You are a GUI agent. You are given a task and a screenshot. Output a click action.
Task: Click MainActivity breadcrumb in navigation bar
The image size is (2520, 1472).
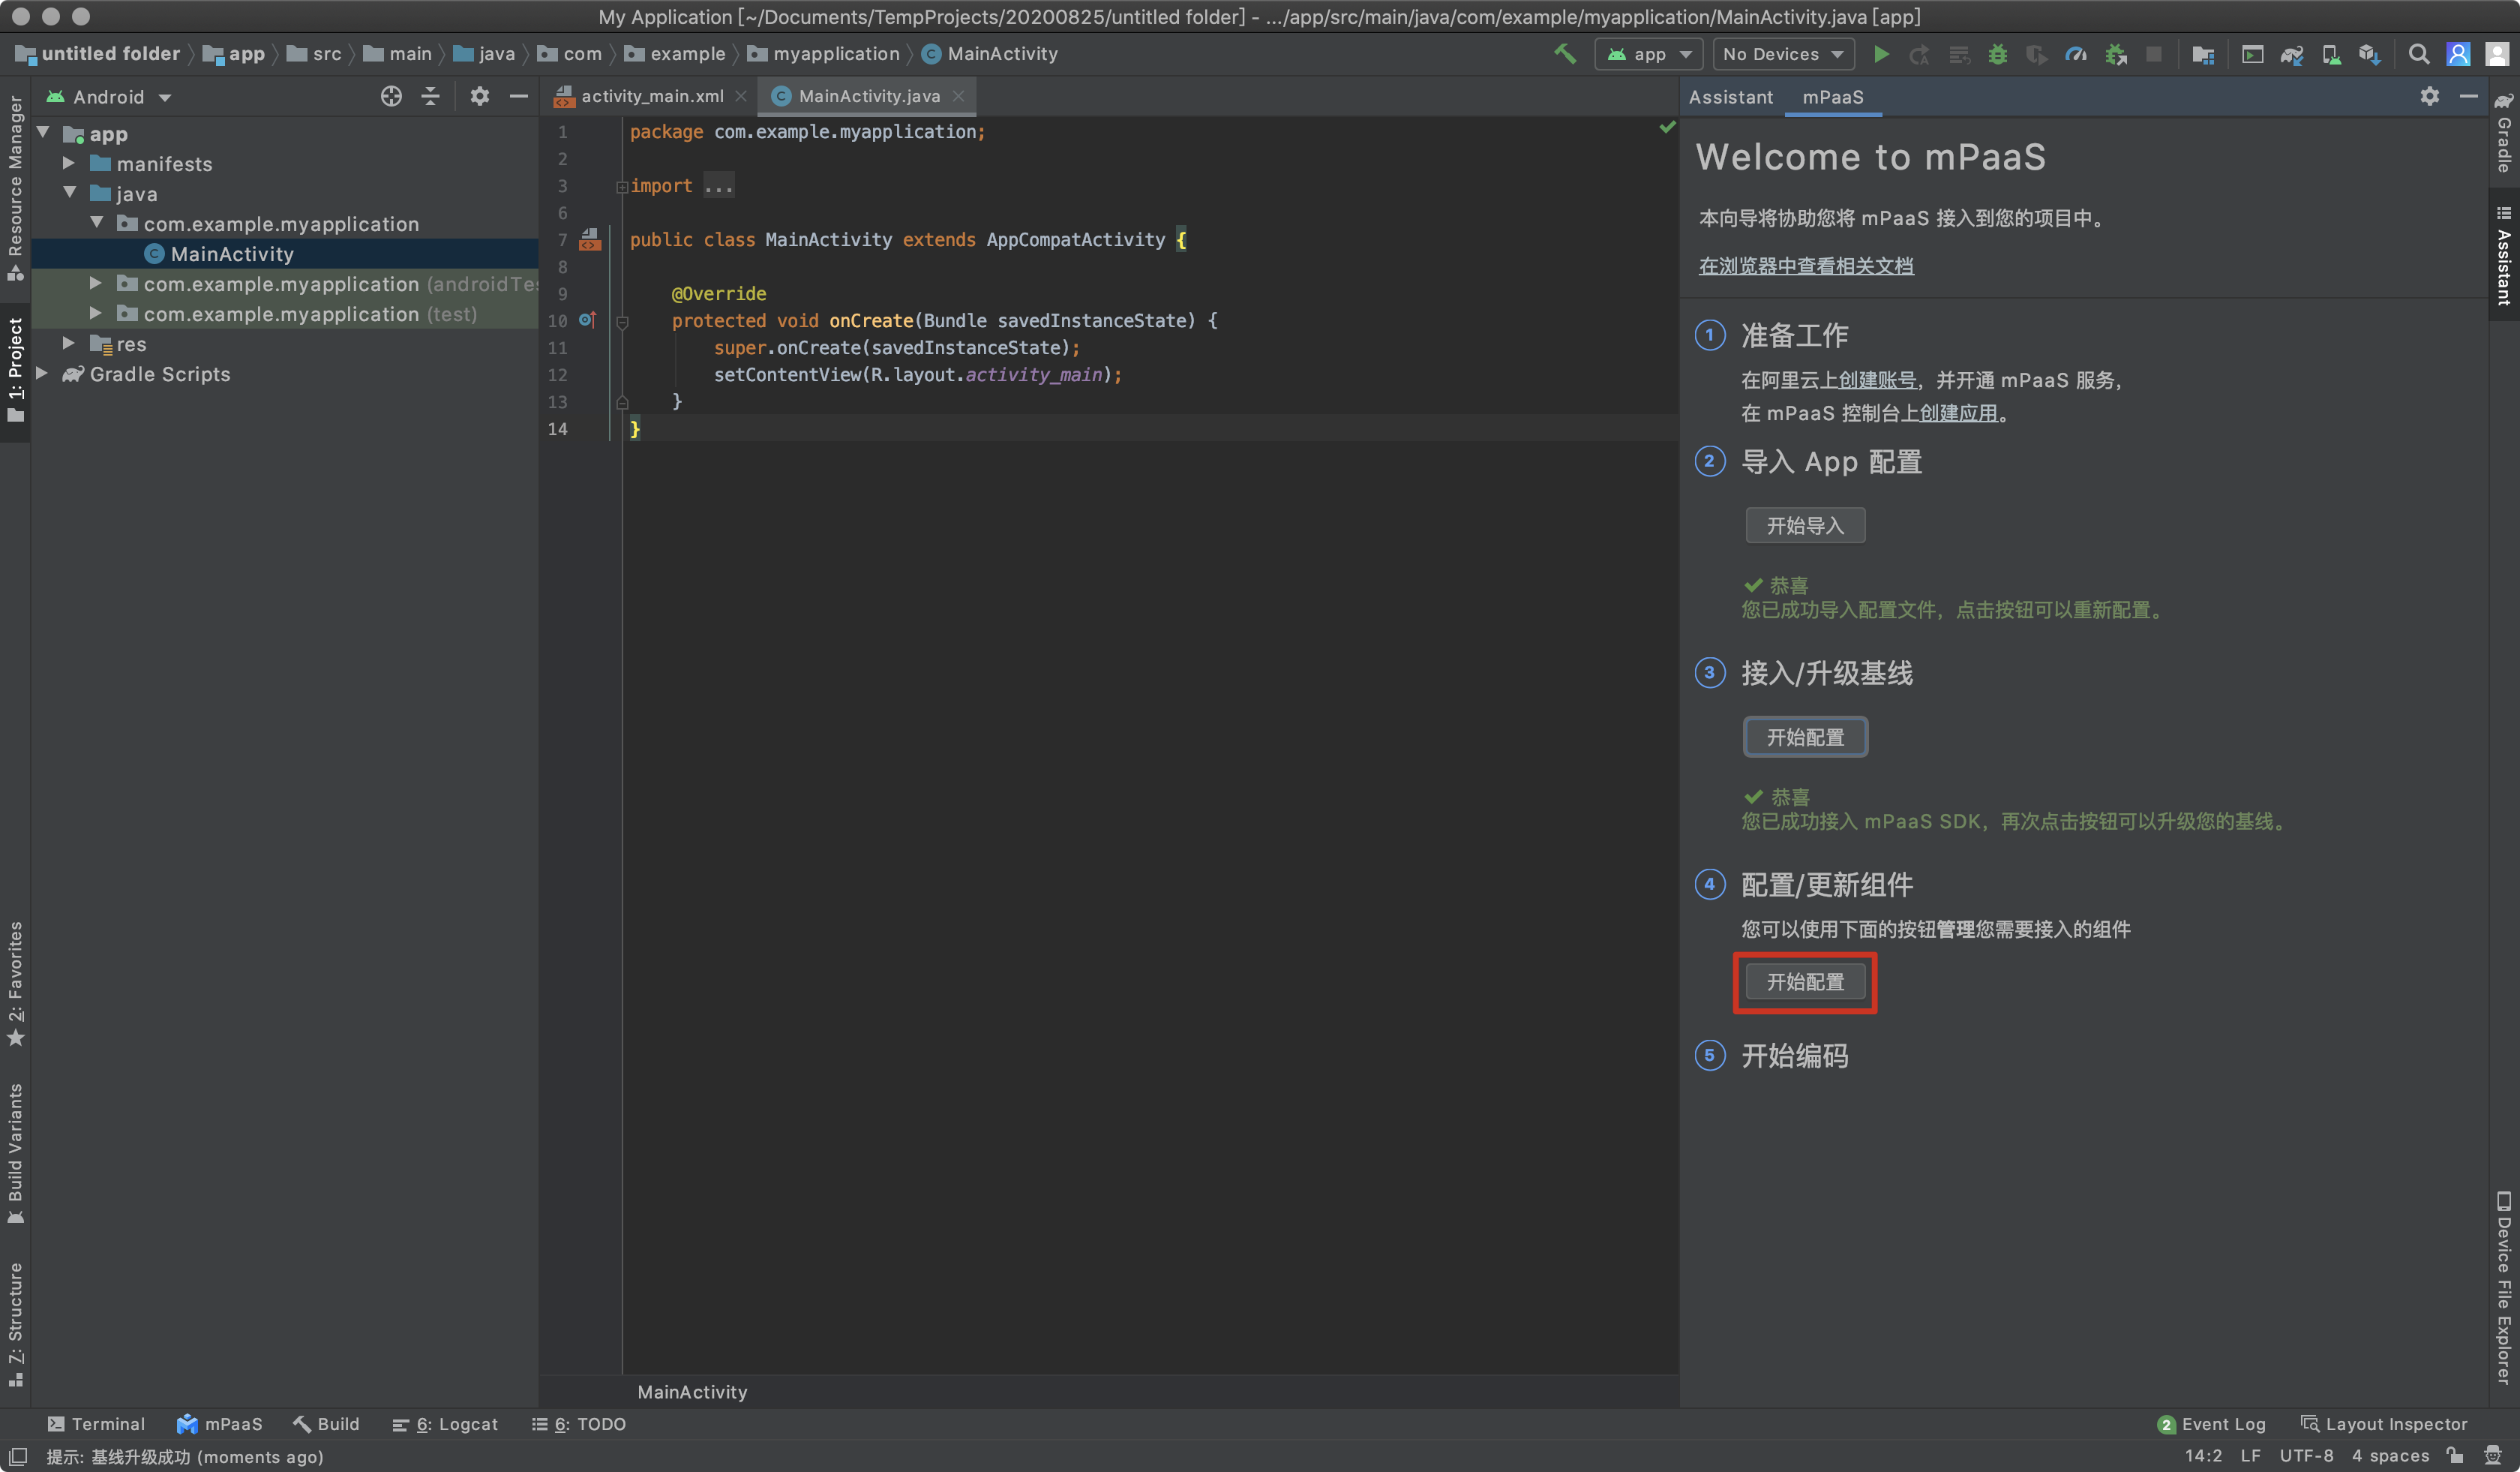pyautogui.click(x=990, y=54)
